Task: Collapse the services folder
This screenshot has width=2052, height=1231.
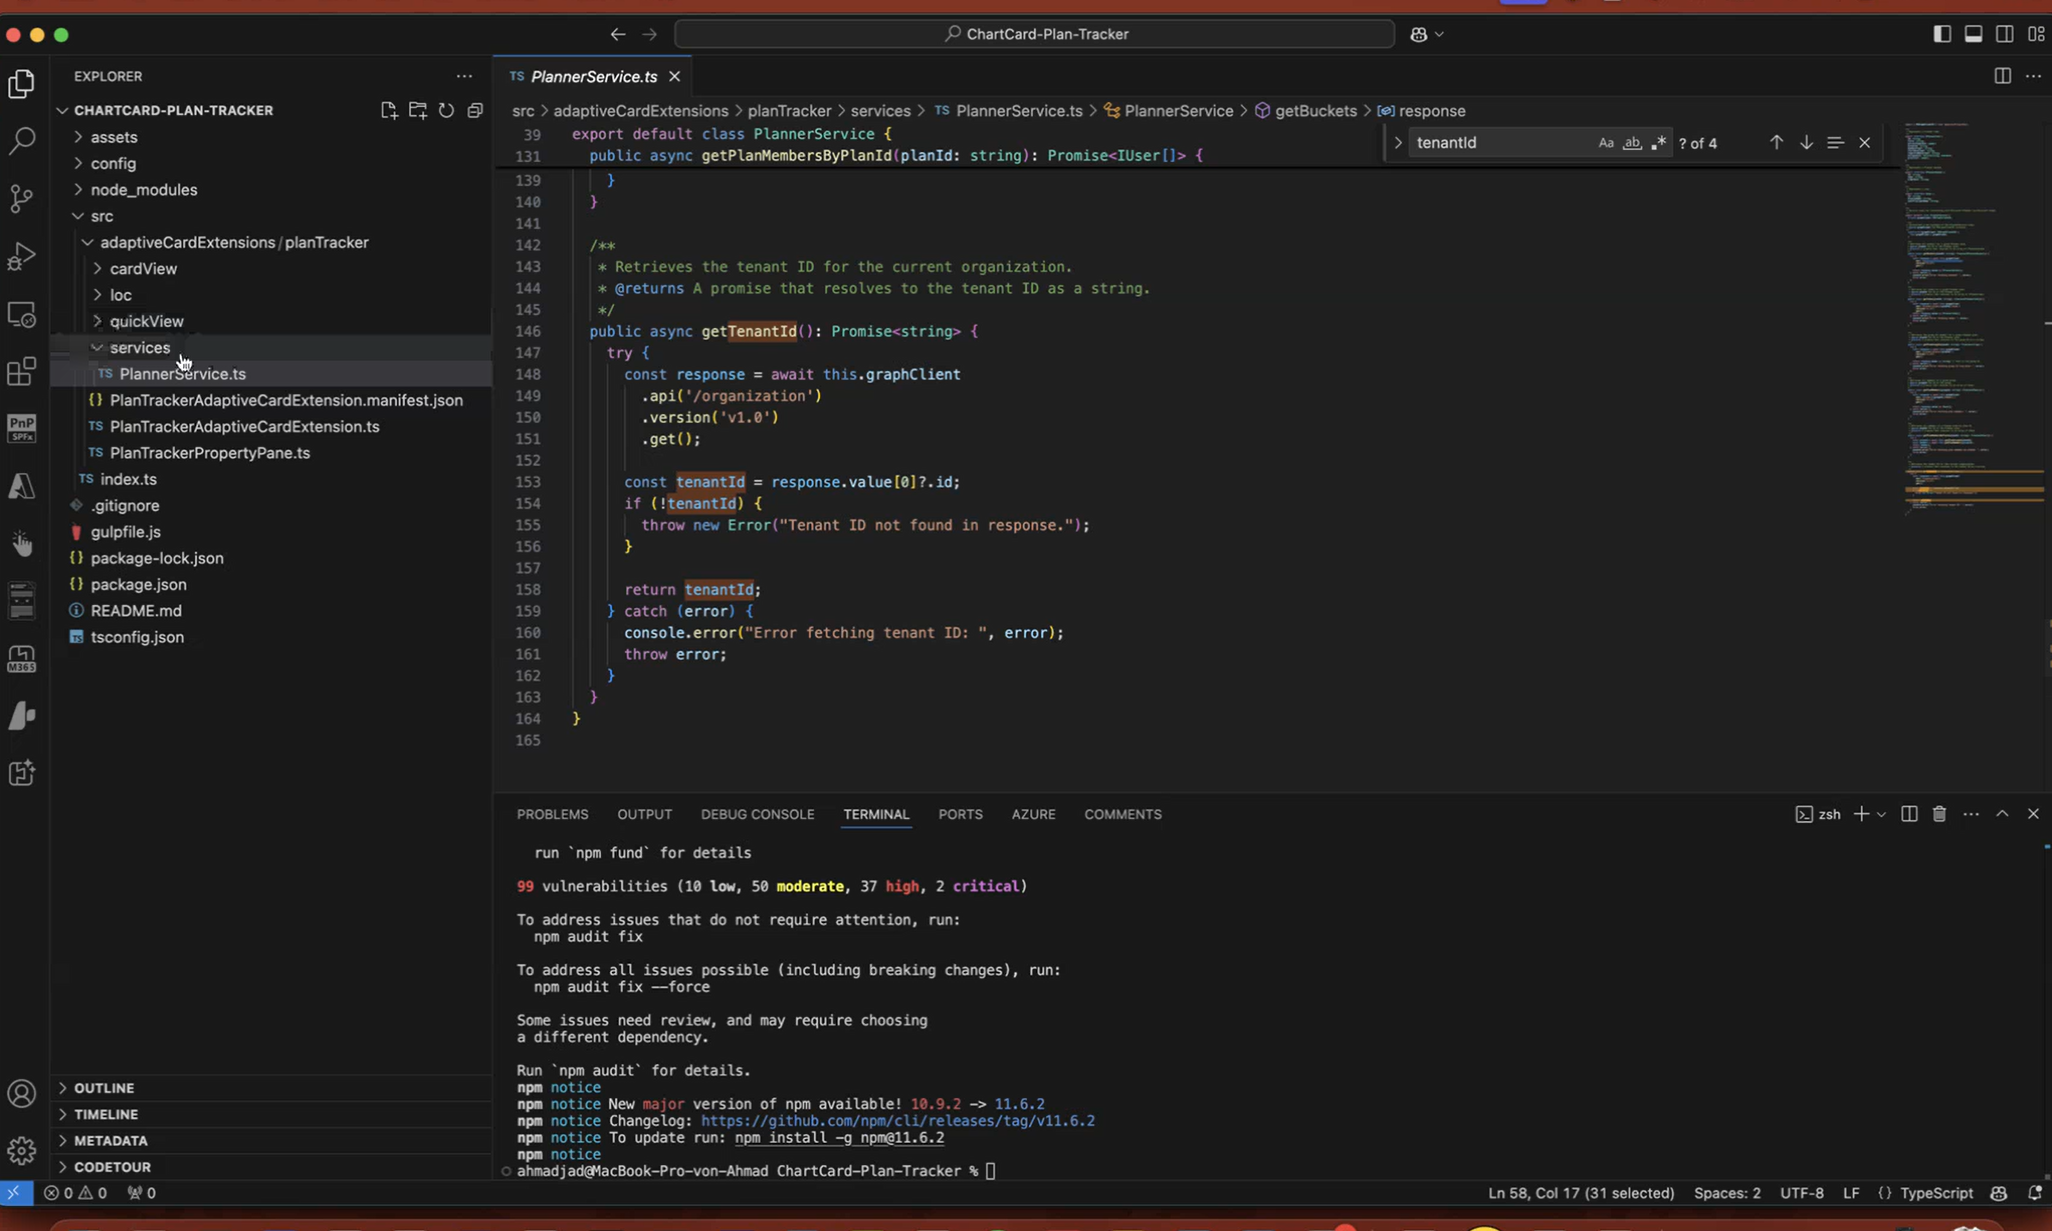Action: 139,348
